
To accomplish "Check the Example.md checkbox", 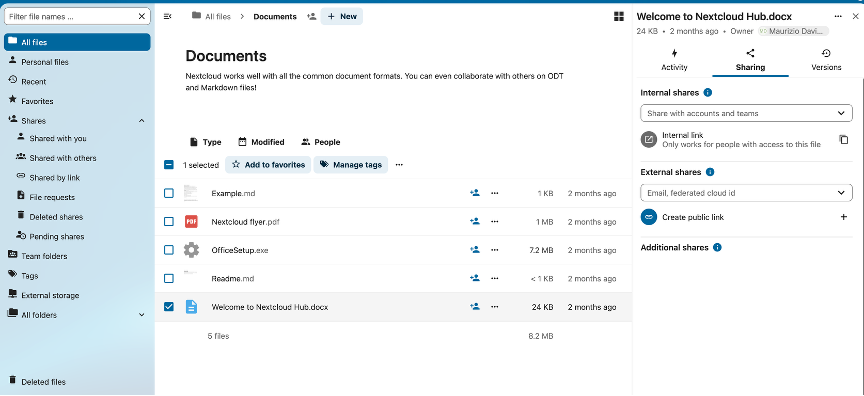I will 169,193.
